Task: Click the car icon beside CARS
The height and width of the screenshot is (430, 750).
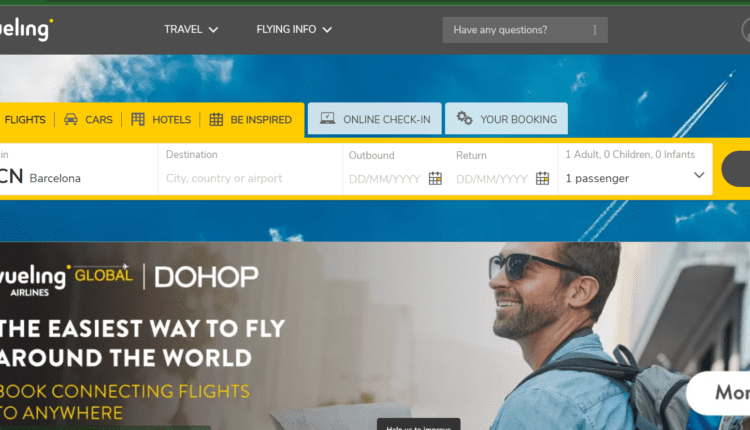Action: click(x=71, y=119)
